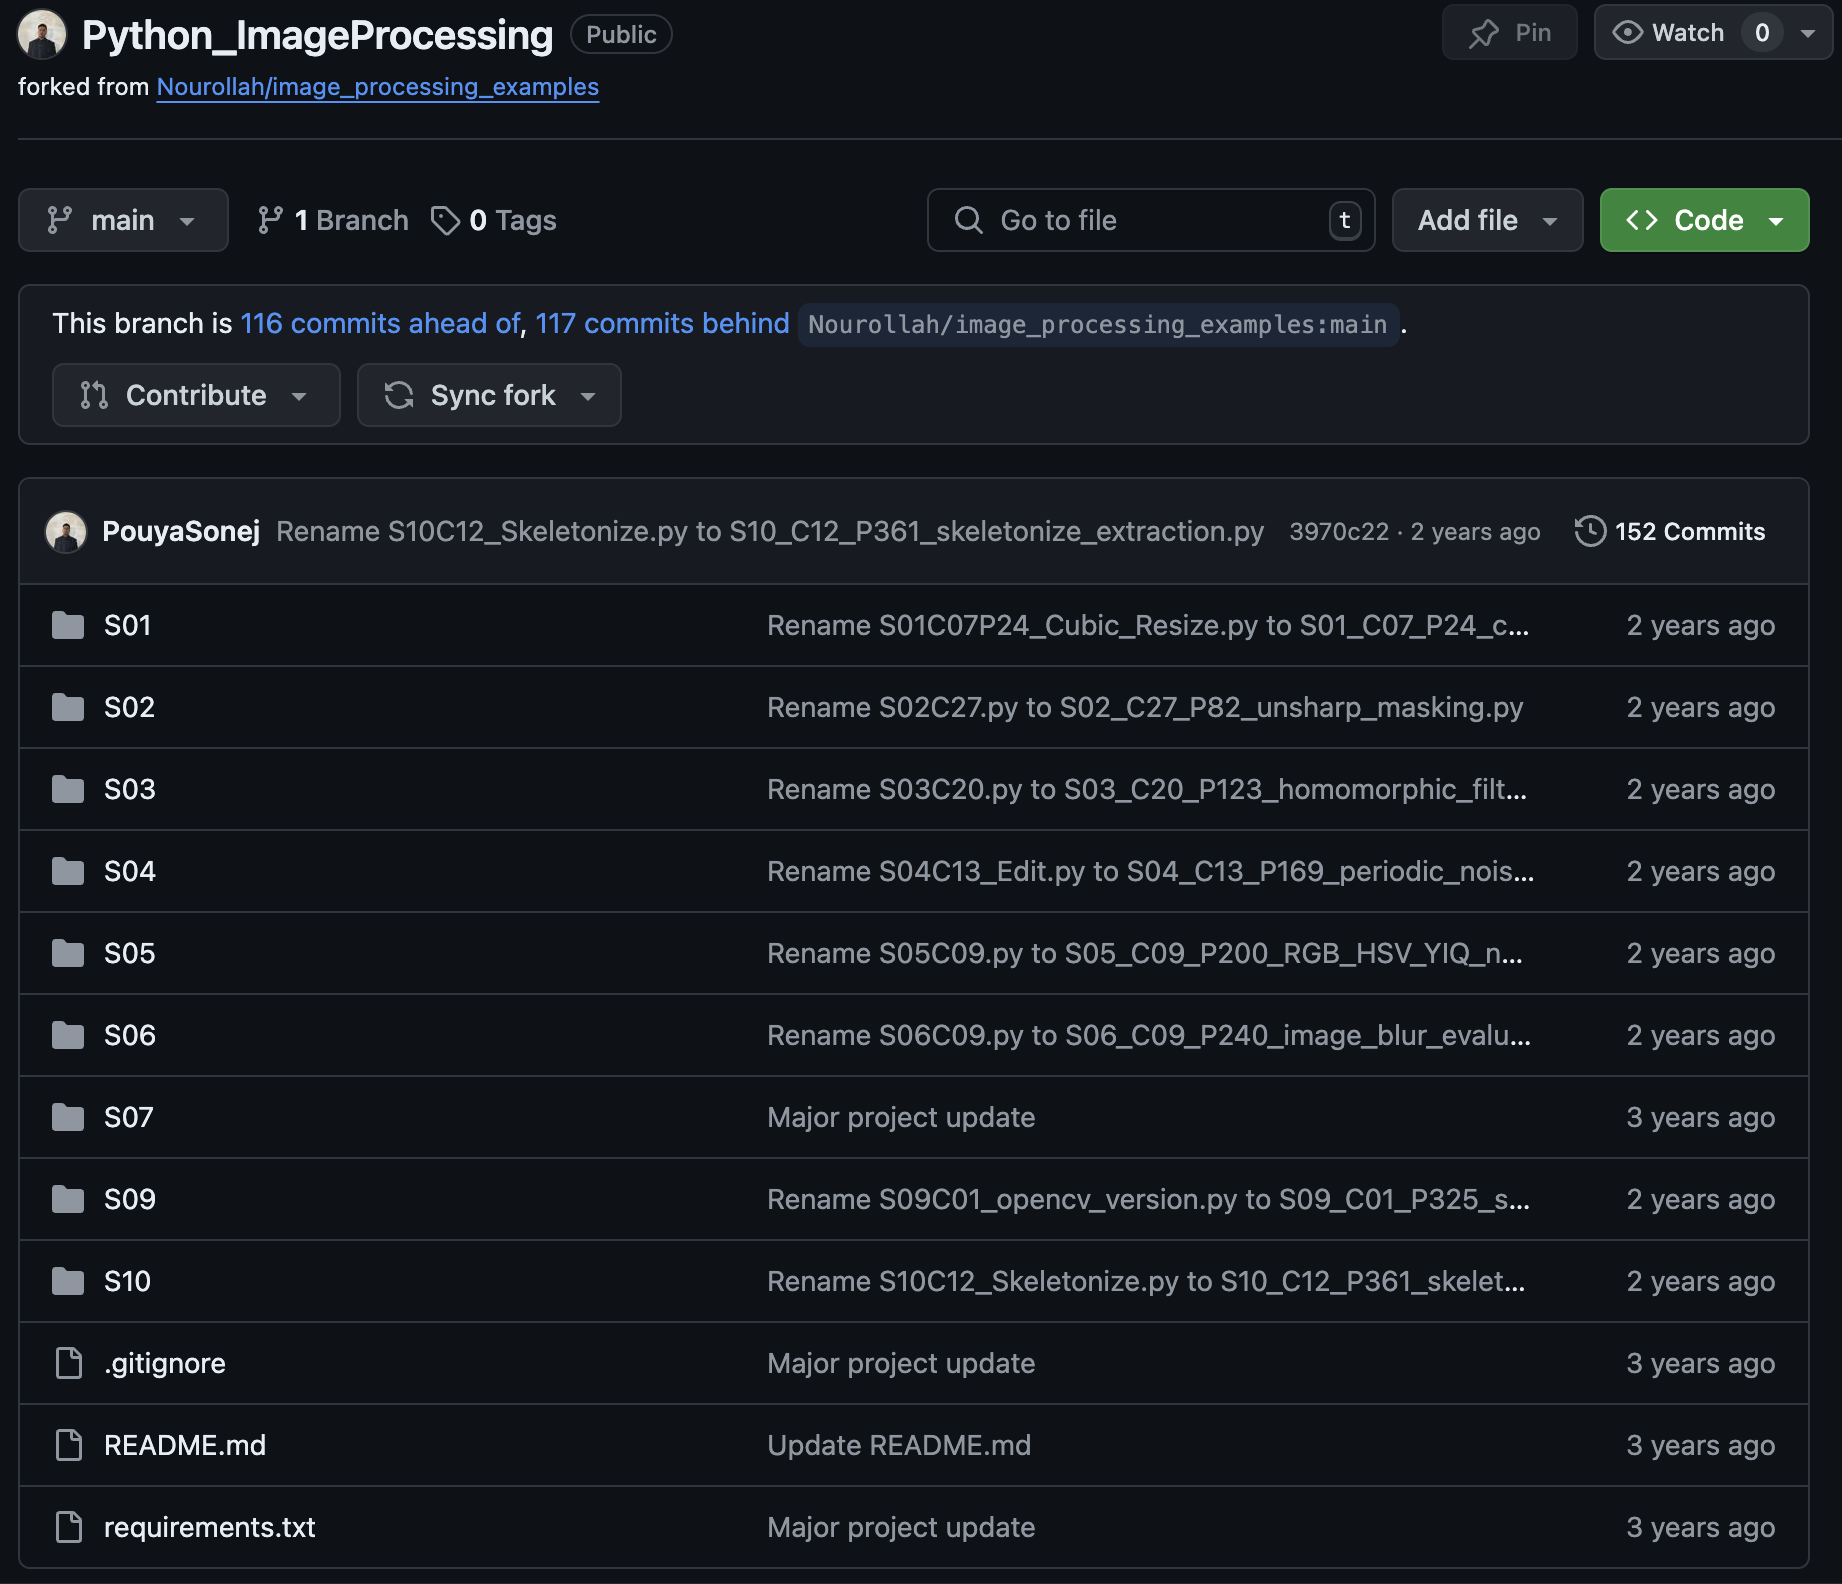Expand the Watch options dropdown arrow
Image resolution: width=1842 pixels, height=1584 pixels.
[x=1808, y=33]
